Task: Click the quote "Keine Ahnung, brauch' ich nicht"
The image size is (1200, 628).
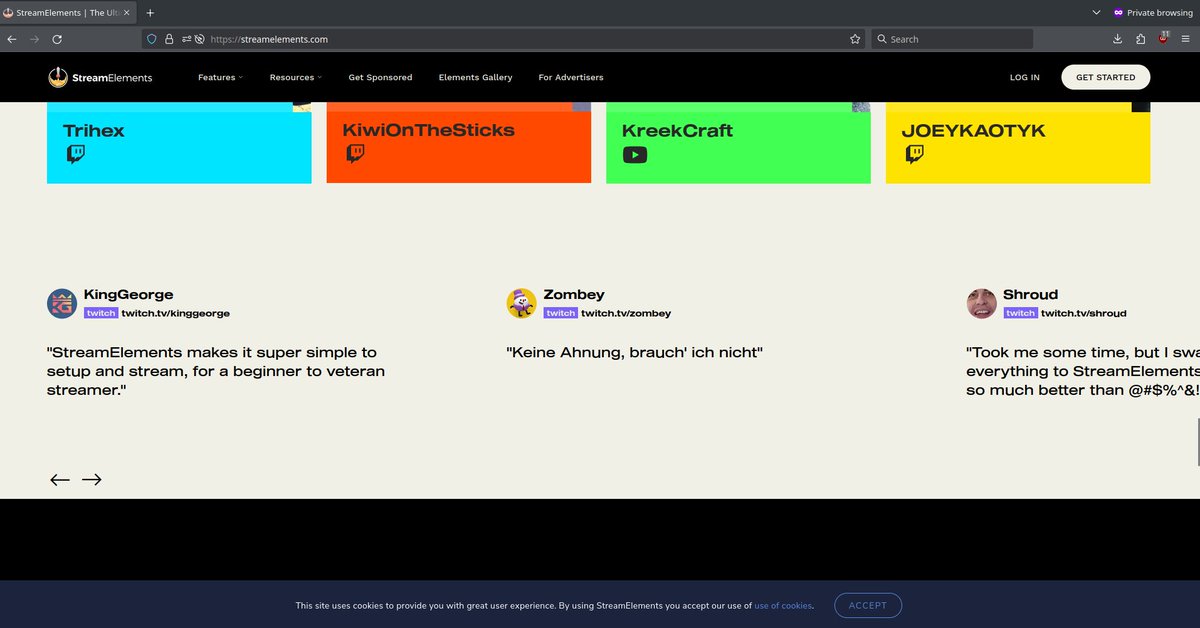Action: click(x=635, y=353)
